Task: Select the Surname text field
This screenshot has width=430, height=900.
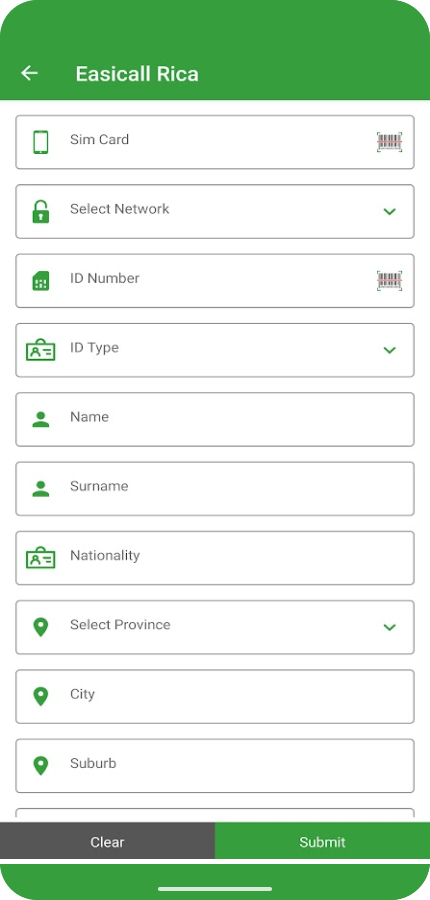Action: 215,489
